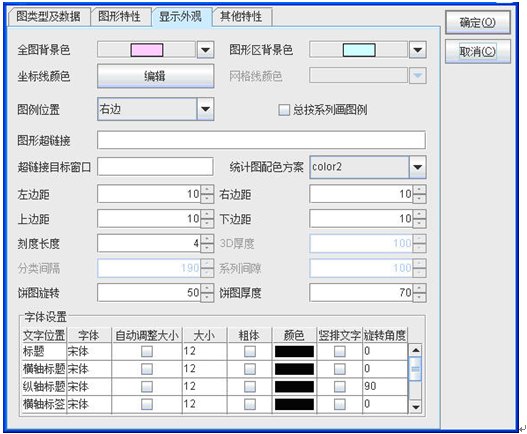Decrease 饼图厚度 value with down arrow

pyautogui.click(x=419, y=297)
